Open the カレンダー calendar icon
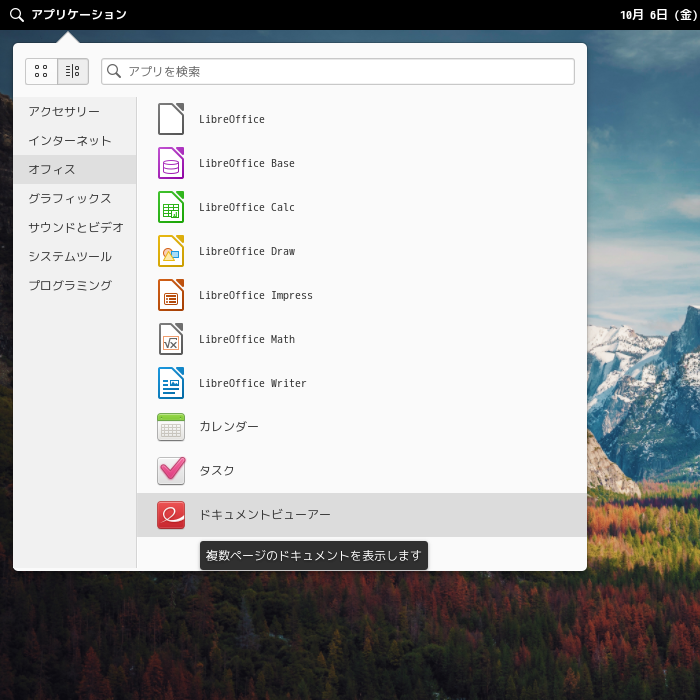This screenshot has width=700, height=700. [x=171, y=427]
